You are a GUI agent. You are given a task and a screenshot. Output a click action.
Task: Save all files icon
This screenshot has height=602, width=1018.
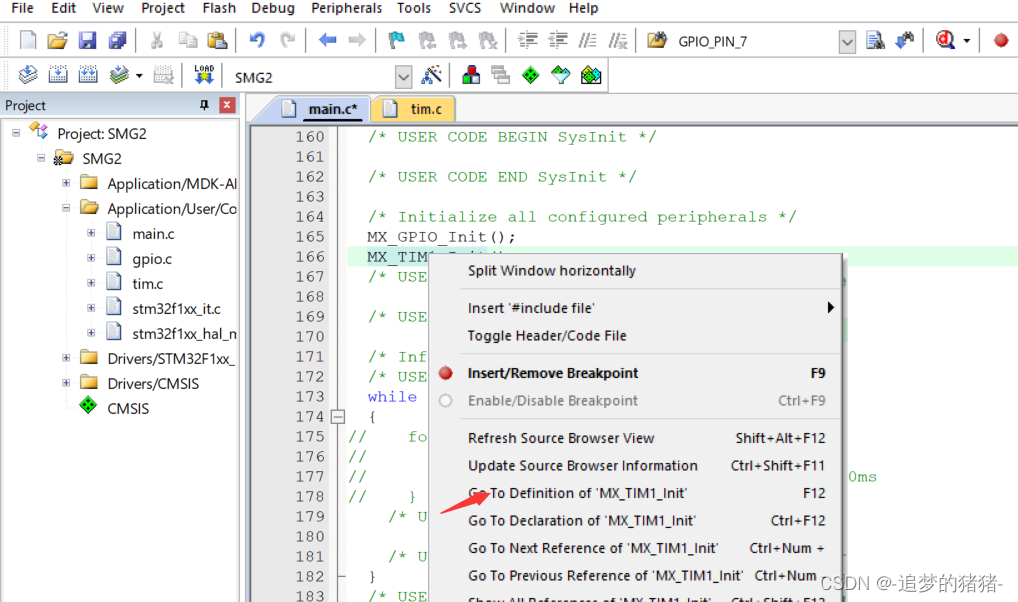(x=118, y=40)
